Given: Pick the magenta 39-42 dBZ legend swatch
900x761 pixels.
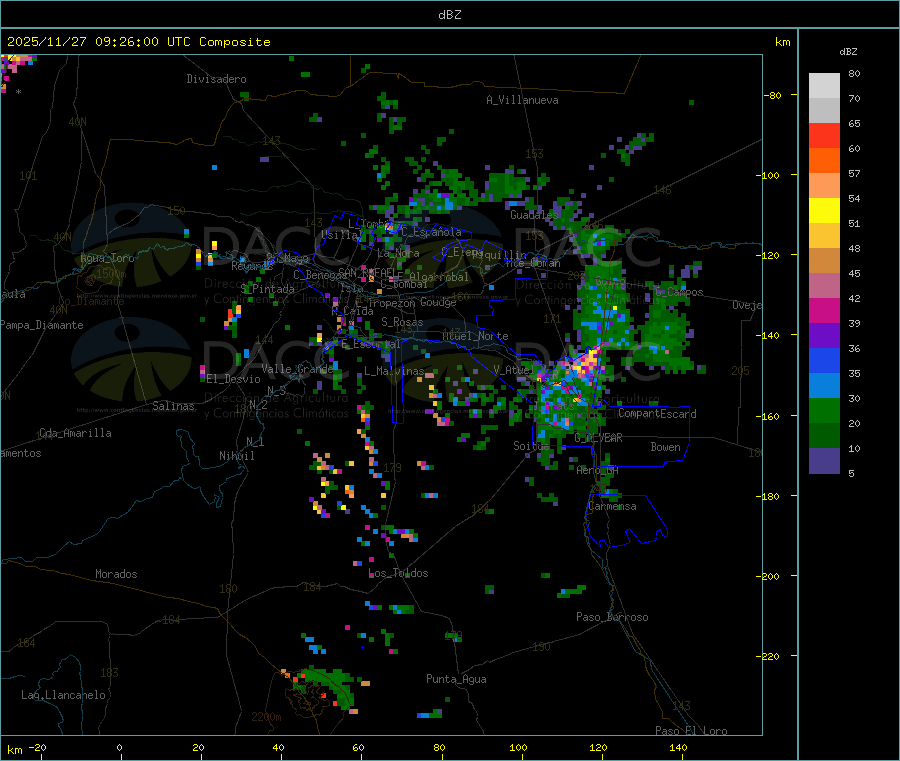Looking at the screenshot, I should click(824, 310).
